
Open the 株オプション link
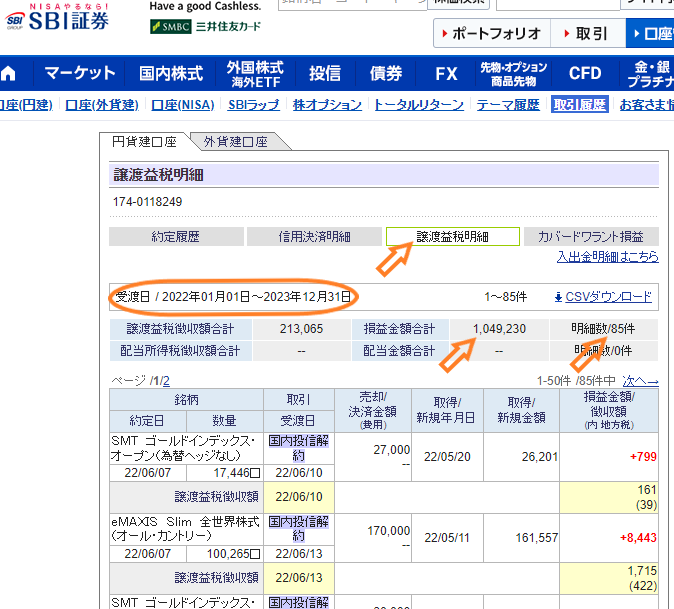(327, 105)
